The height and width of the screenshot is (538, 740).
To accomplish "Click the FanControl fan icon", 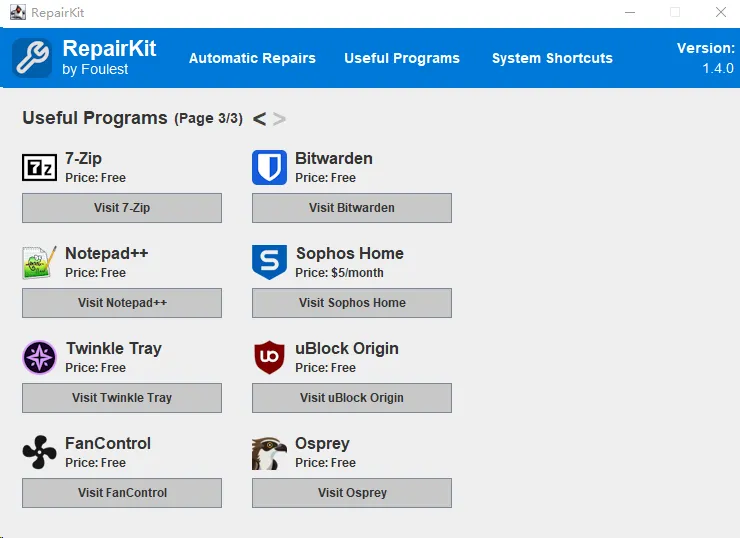I will (40, 452).
